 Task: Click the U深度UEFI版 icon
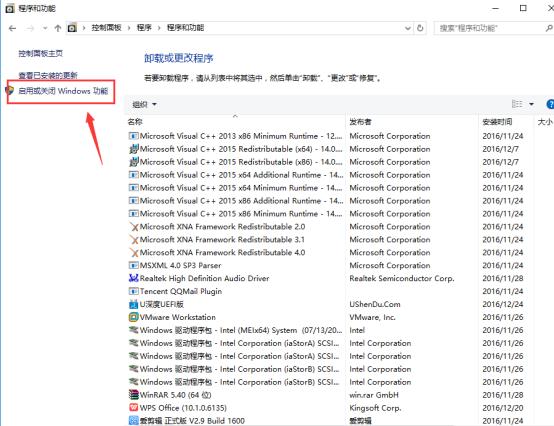tap(134, 304)
